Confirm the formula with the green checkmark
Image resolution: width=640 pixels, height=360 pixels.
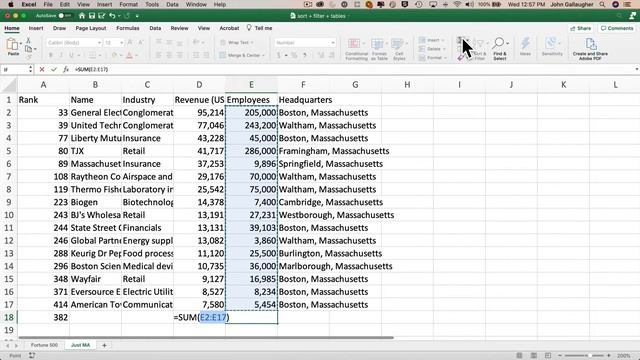[x=53, y=70]
